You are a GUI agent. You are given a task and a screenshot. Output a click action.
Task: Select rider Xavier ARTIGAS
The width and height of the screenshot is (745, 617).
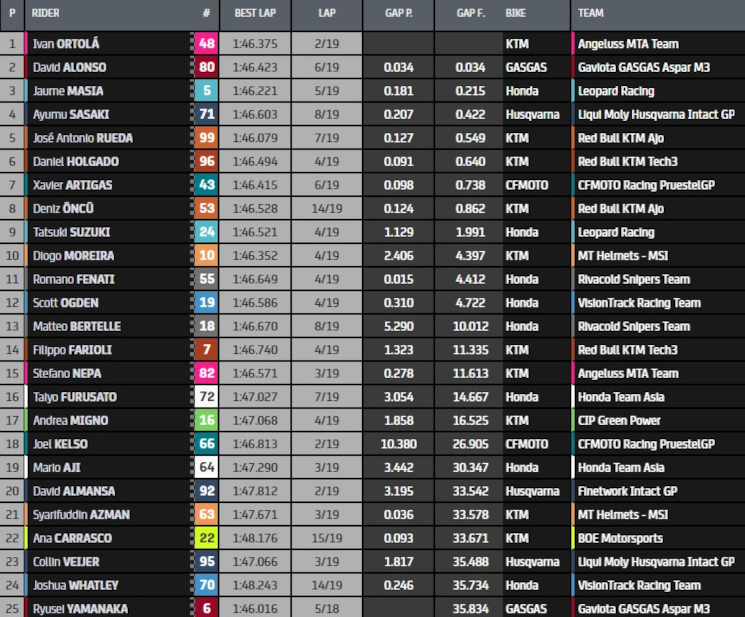pyautogui.click(x=72, y=185)
